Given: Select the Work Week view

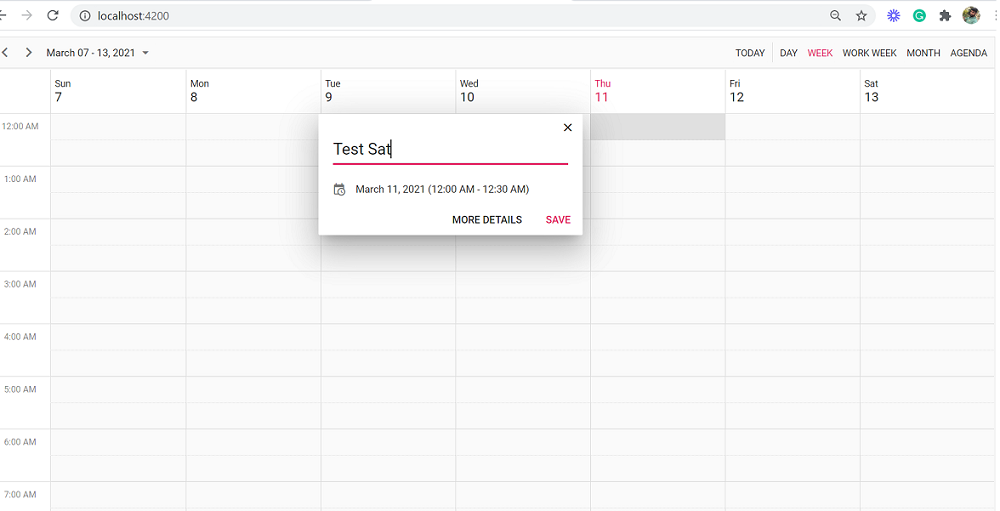Looking at the screenshot, I should [x=869, y=53].
